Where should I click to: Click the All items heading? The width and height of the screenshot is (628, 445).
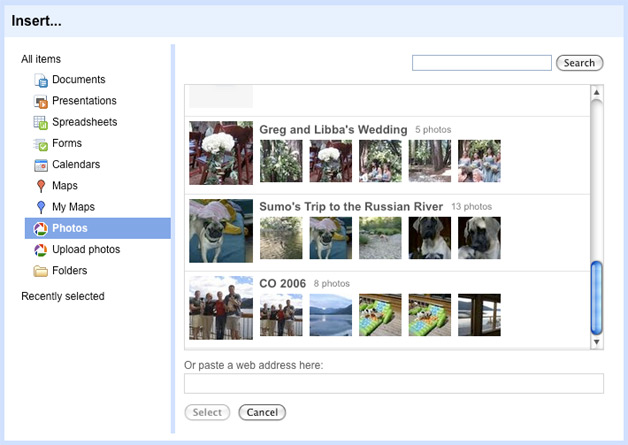pyautogui.click(x=41, y=60)
